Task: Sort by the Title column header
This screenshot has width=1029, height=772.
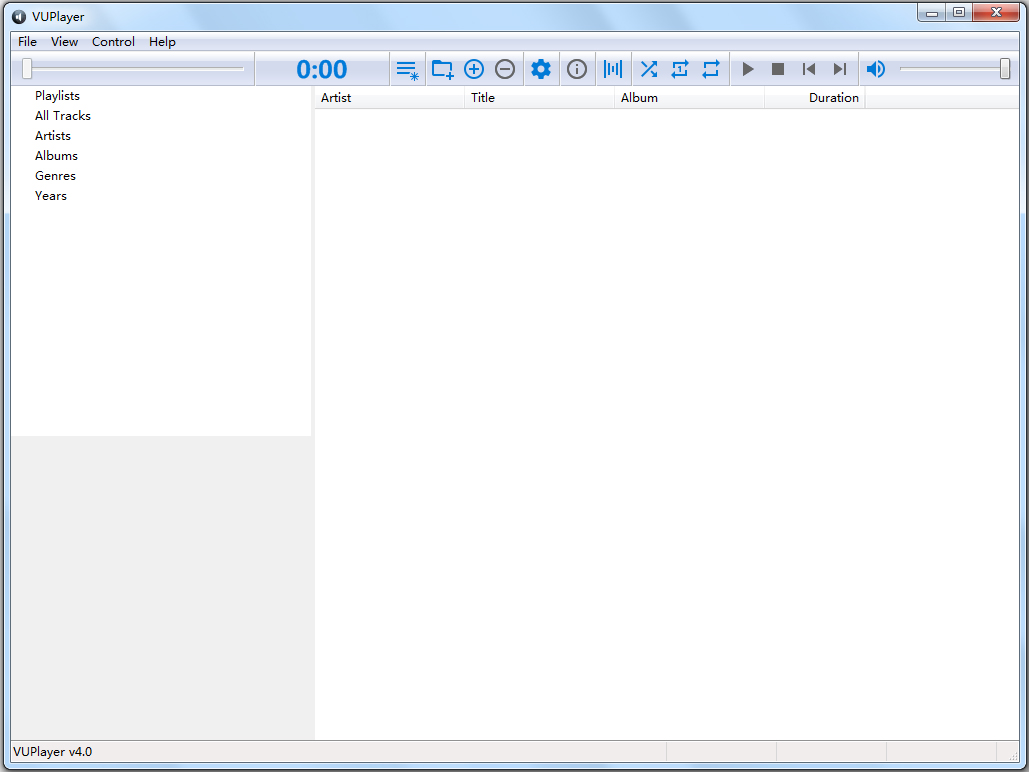Action: point(539,98)
